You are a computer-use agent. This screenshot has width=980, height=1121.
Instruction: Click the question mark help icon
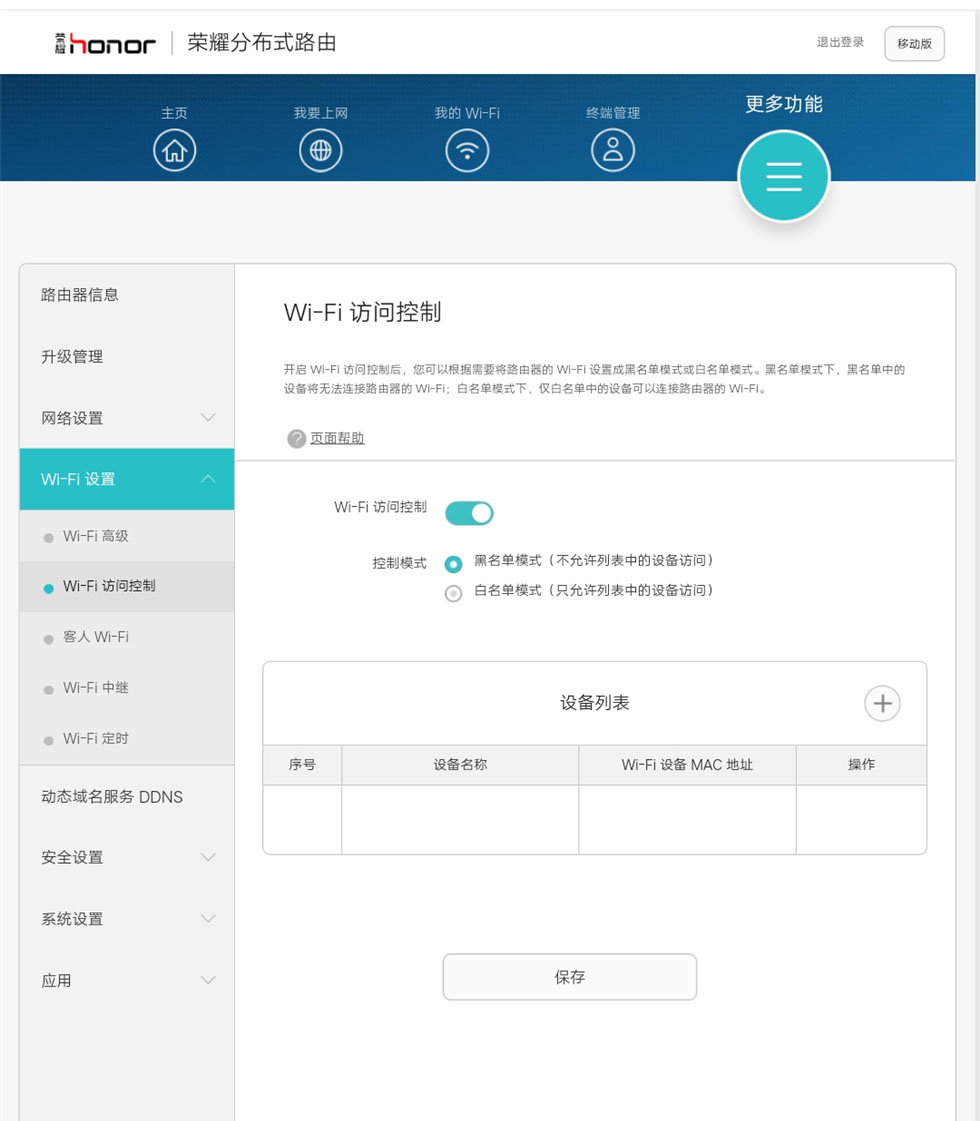tap(296, 439)
